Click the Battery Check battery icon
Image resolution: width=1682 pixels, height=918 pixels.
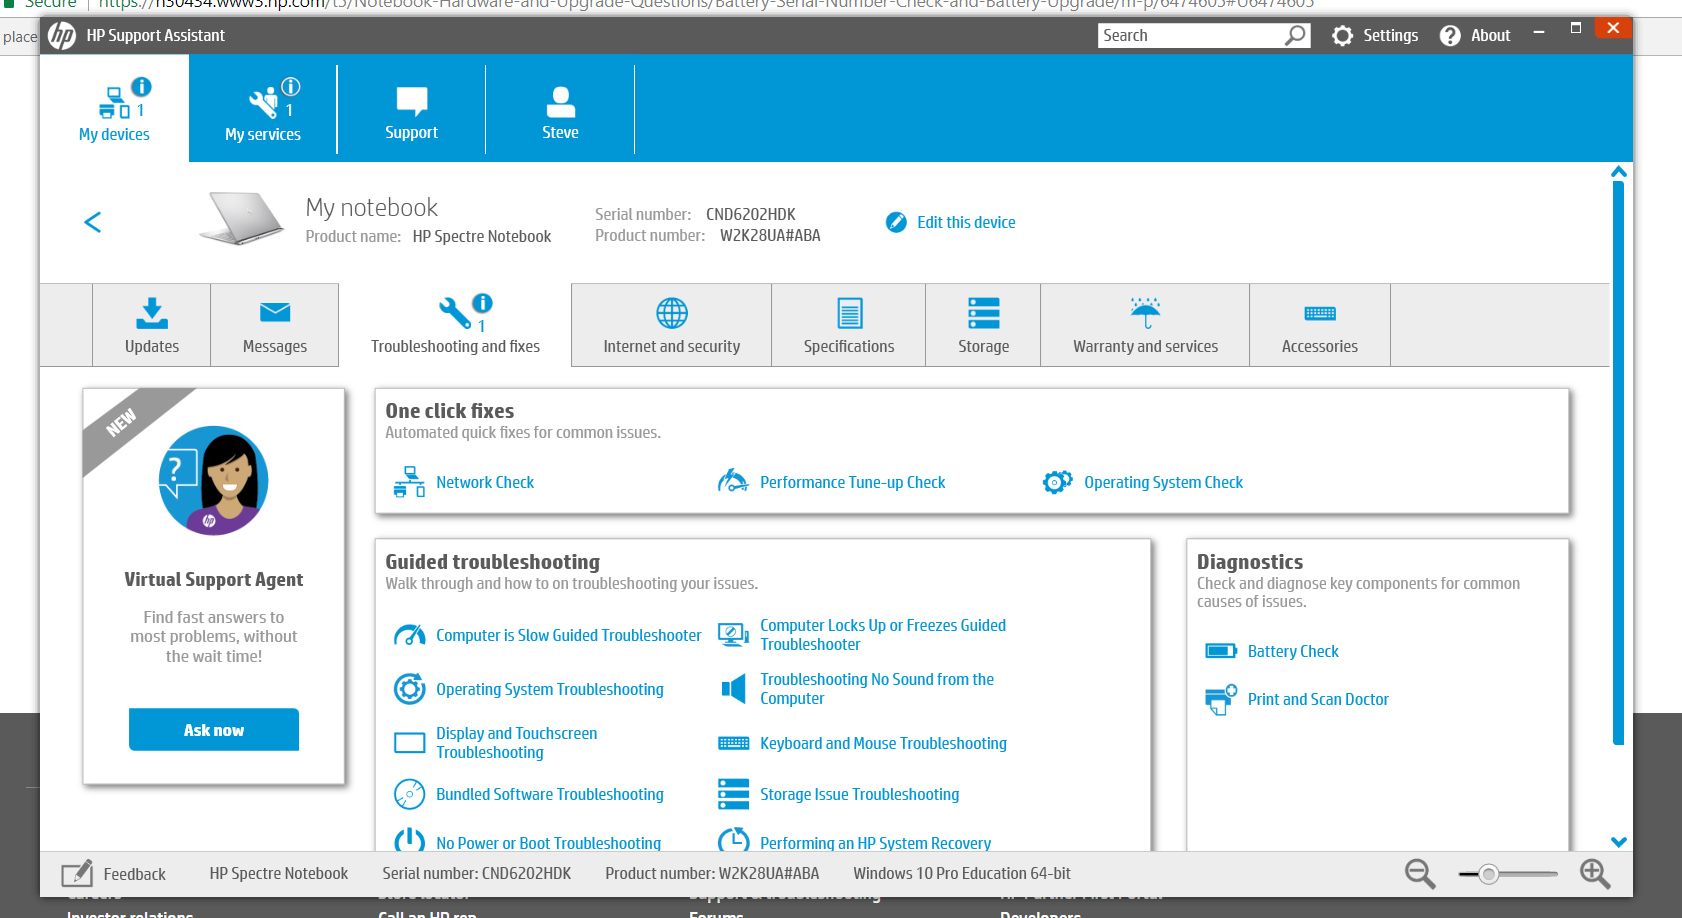point(1221,651)
